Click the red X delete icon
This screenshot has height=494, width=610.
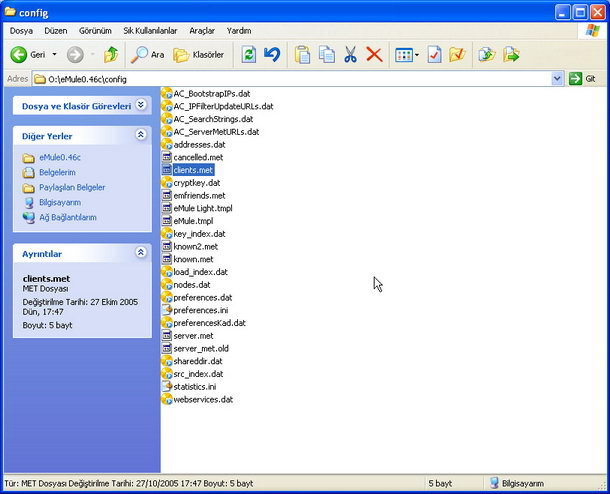click(x=374, y=55)
